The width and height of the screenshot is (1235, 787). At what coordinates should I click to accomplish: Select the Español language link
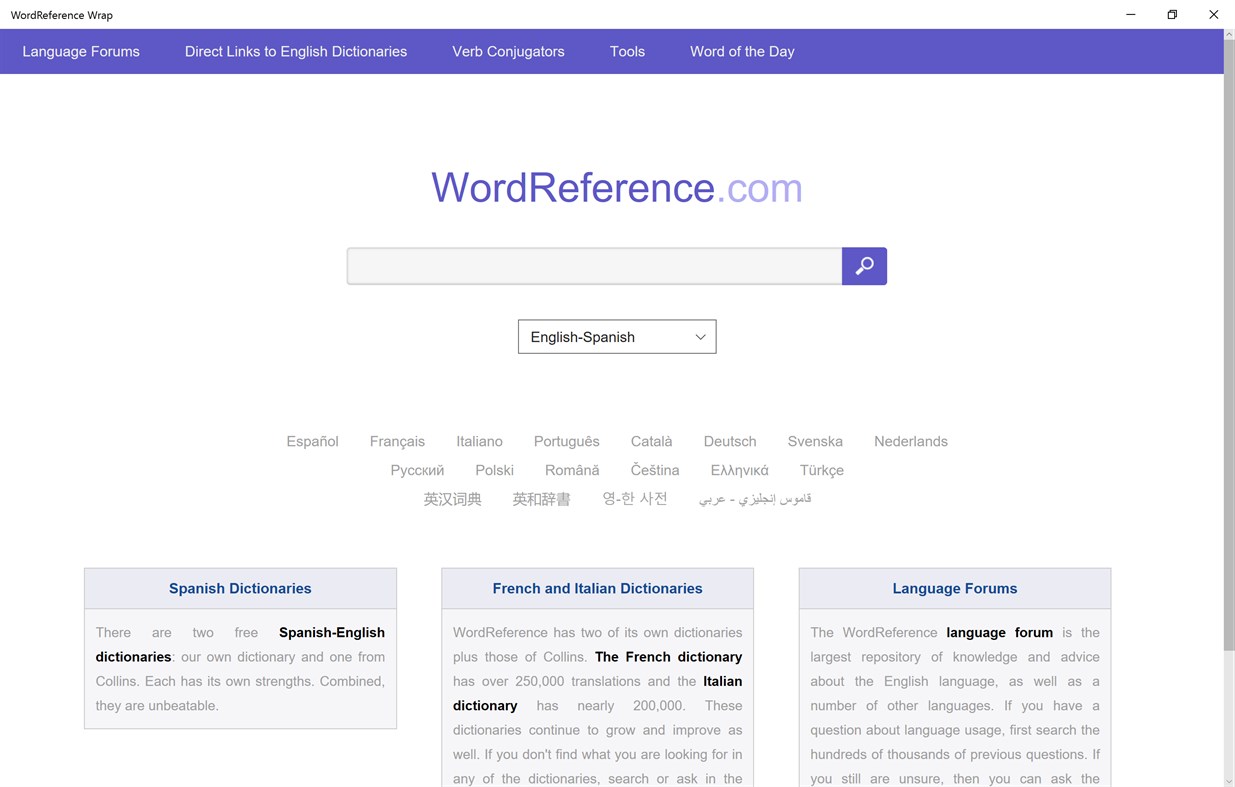click(x=312, y=441)
